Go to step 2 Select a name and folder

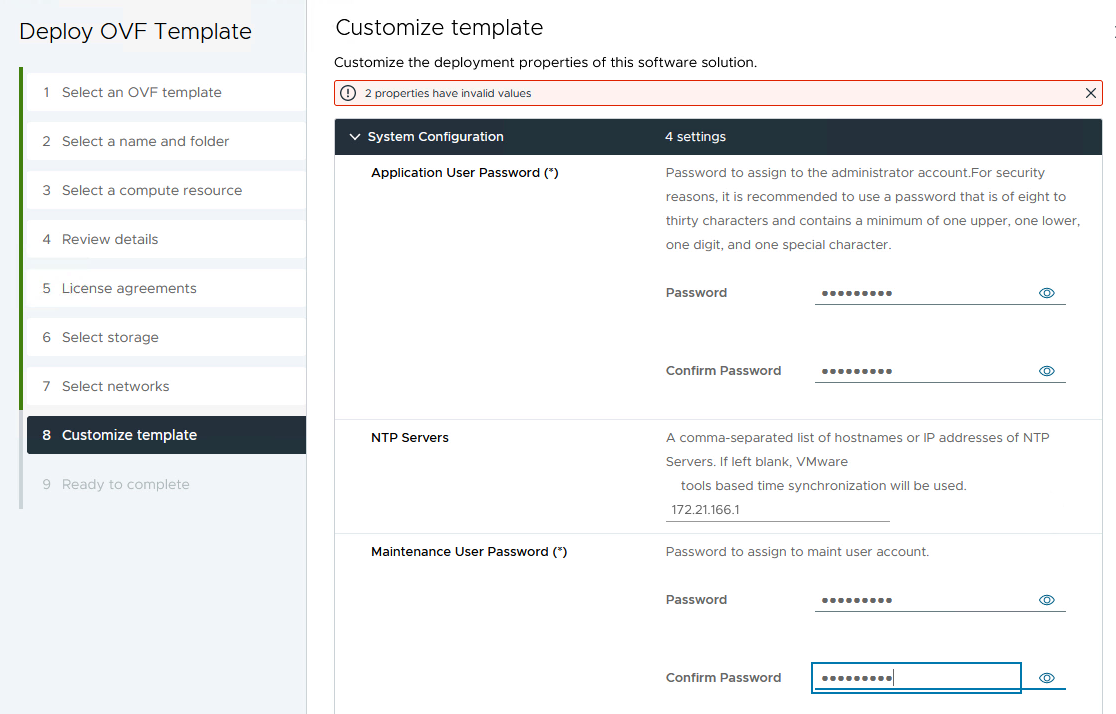(145, 141)
